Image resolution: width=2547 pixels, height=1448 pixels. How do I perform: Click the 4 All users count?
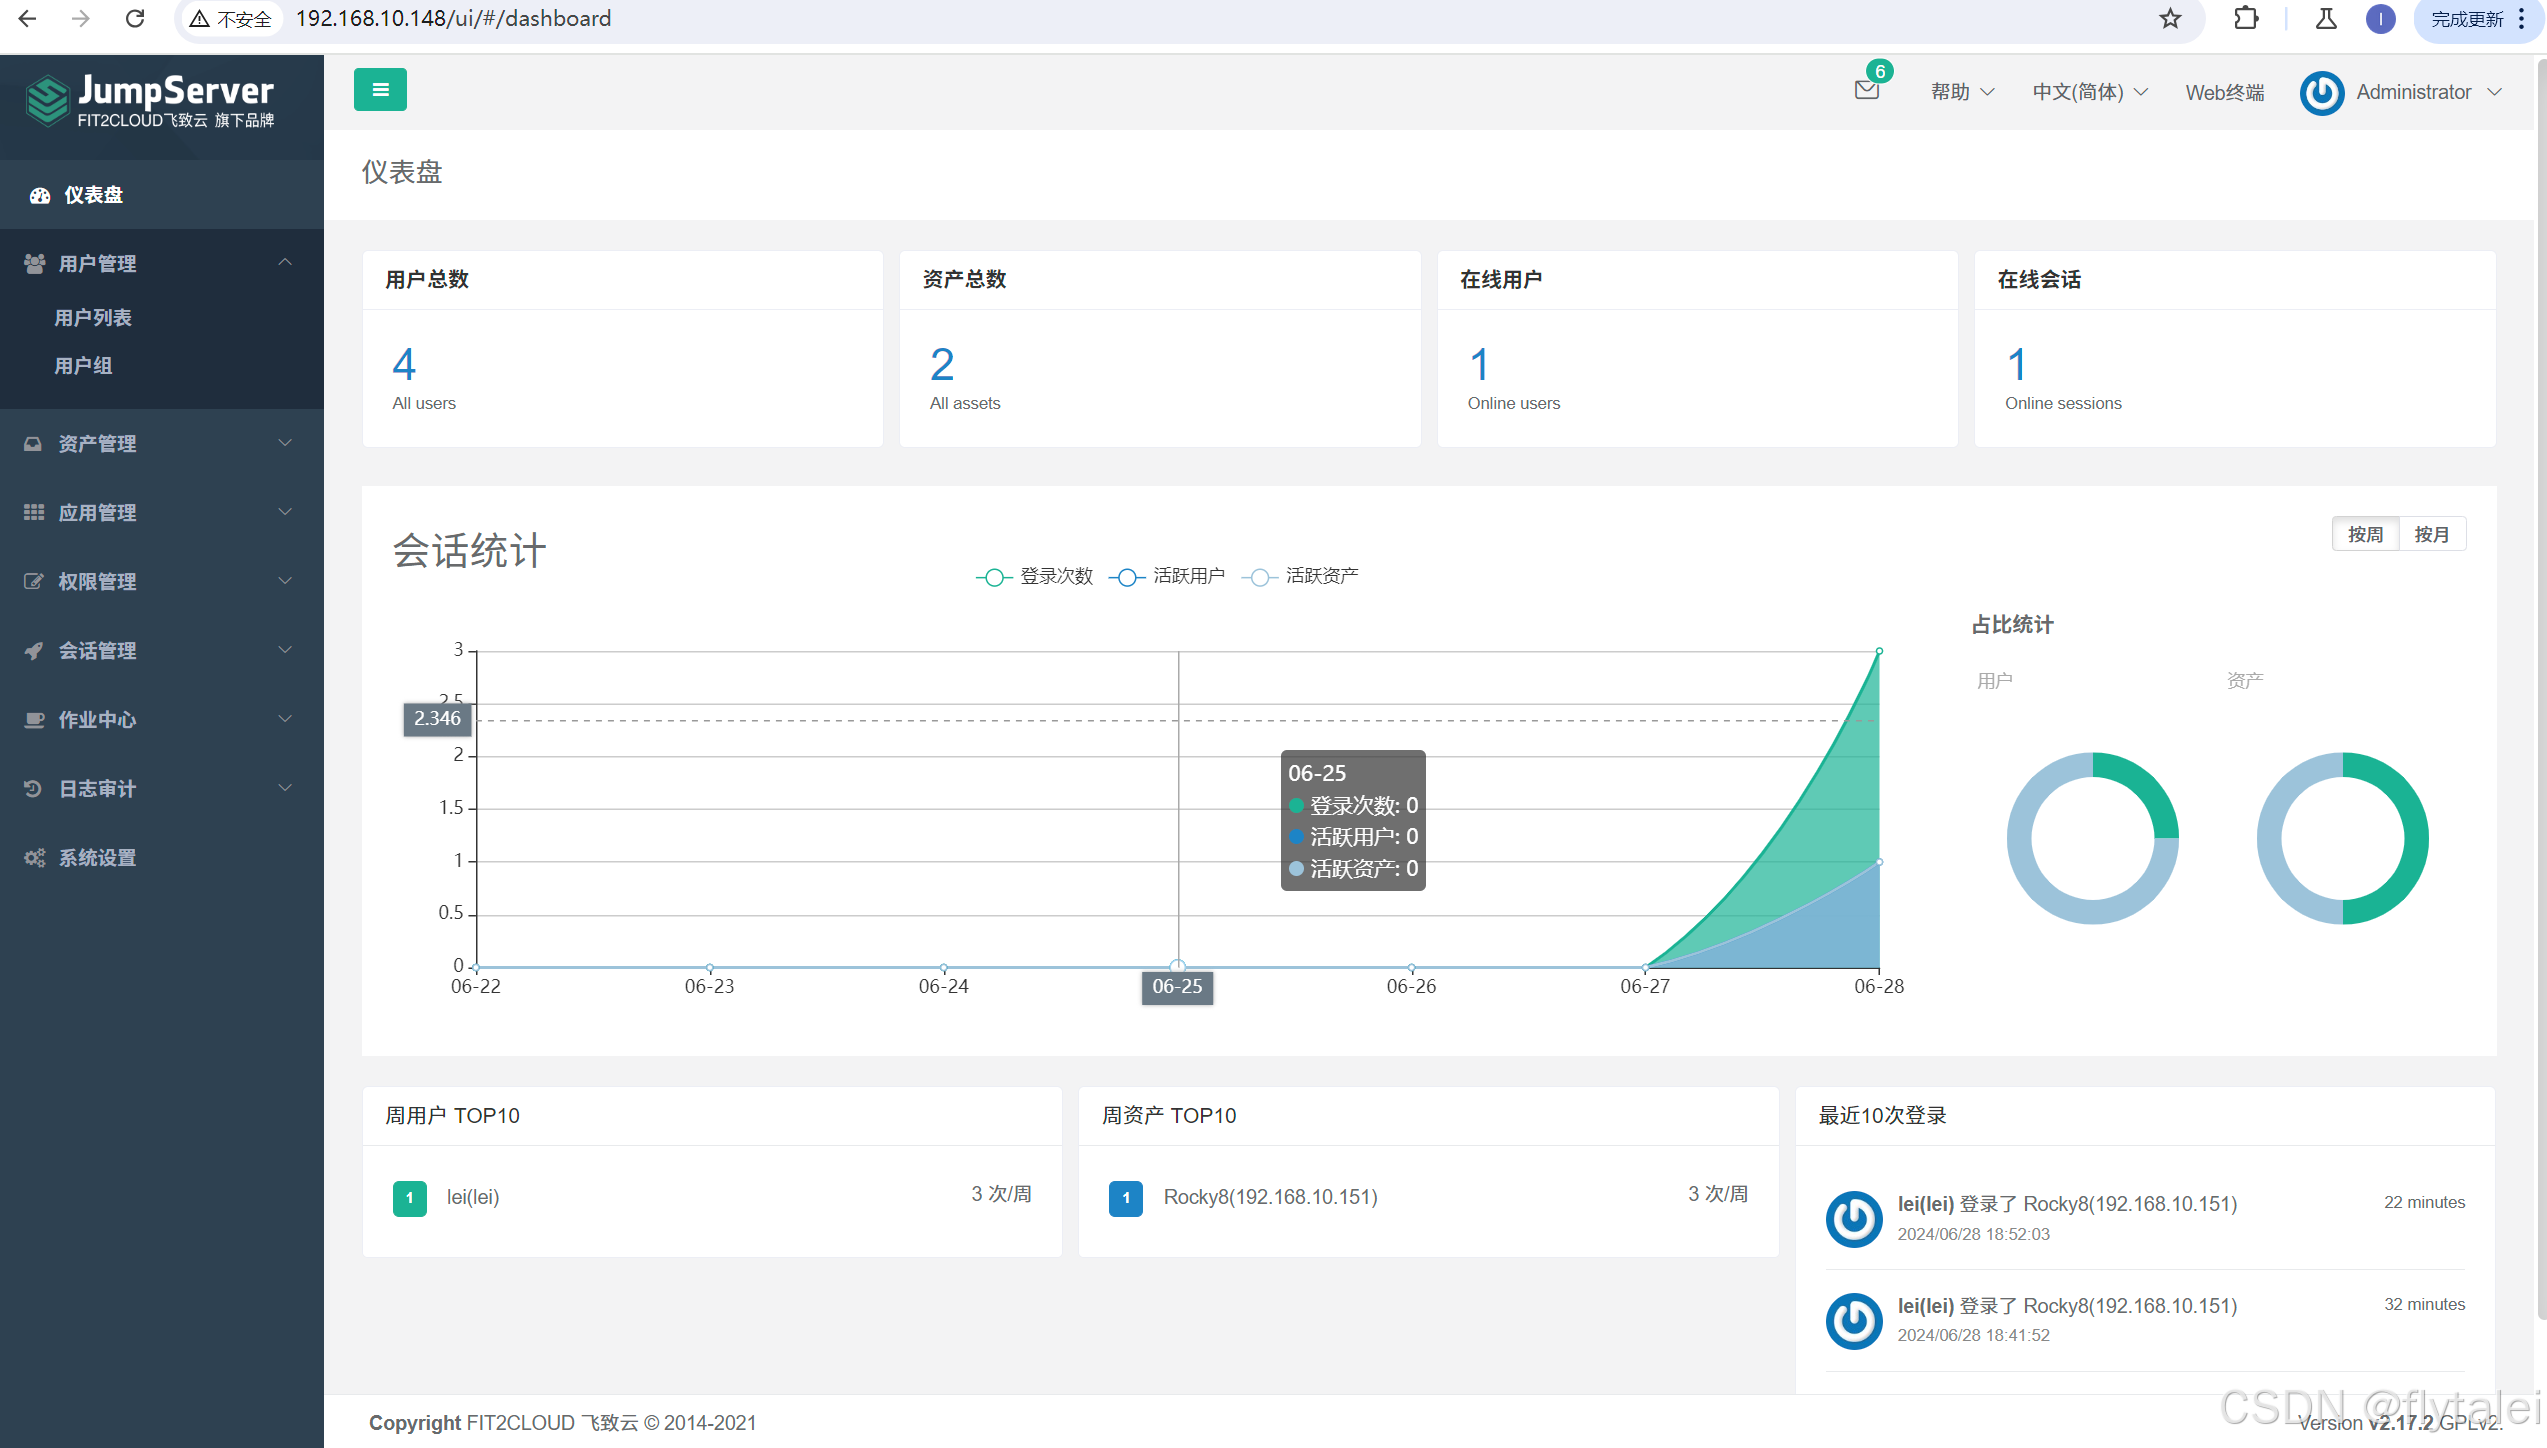404,364
